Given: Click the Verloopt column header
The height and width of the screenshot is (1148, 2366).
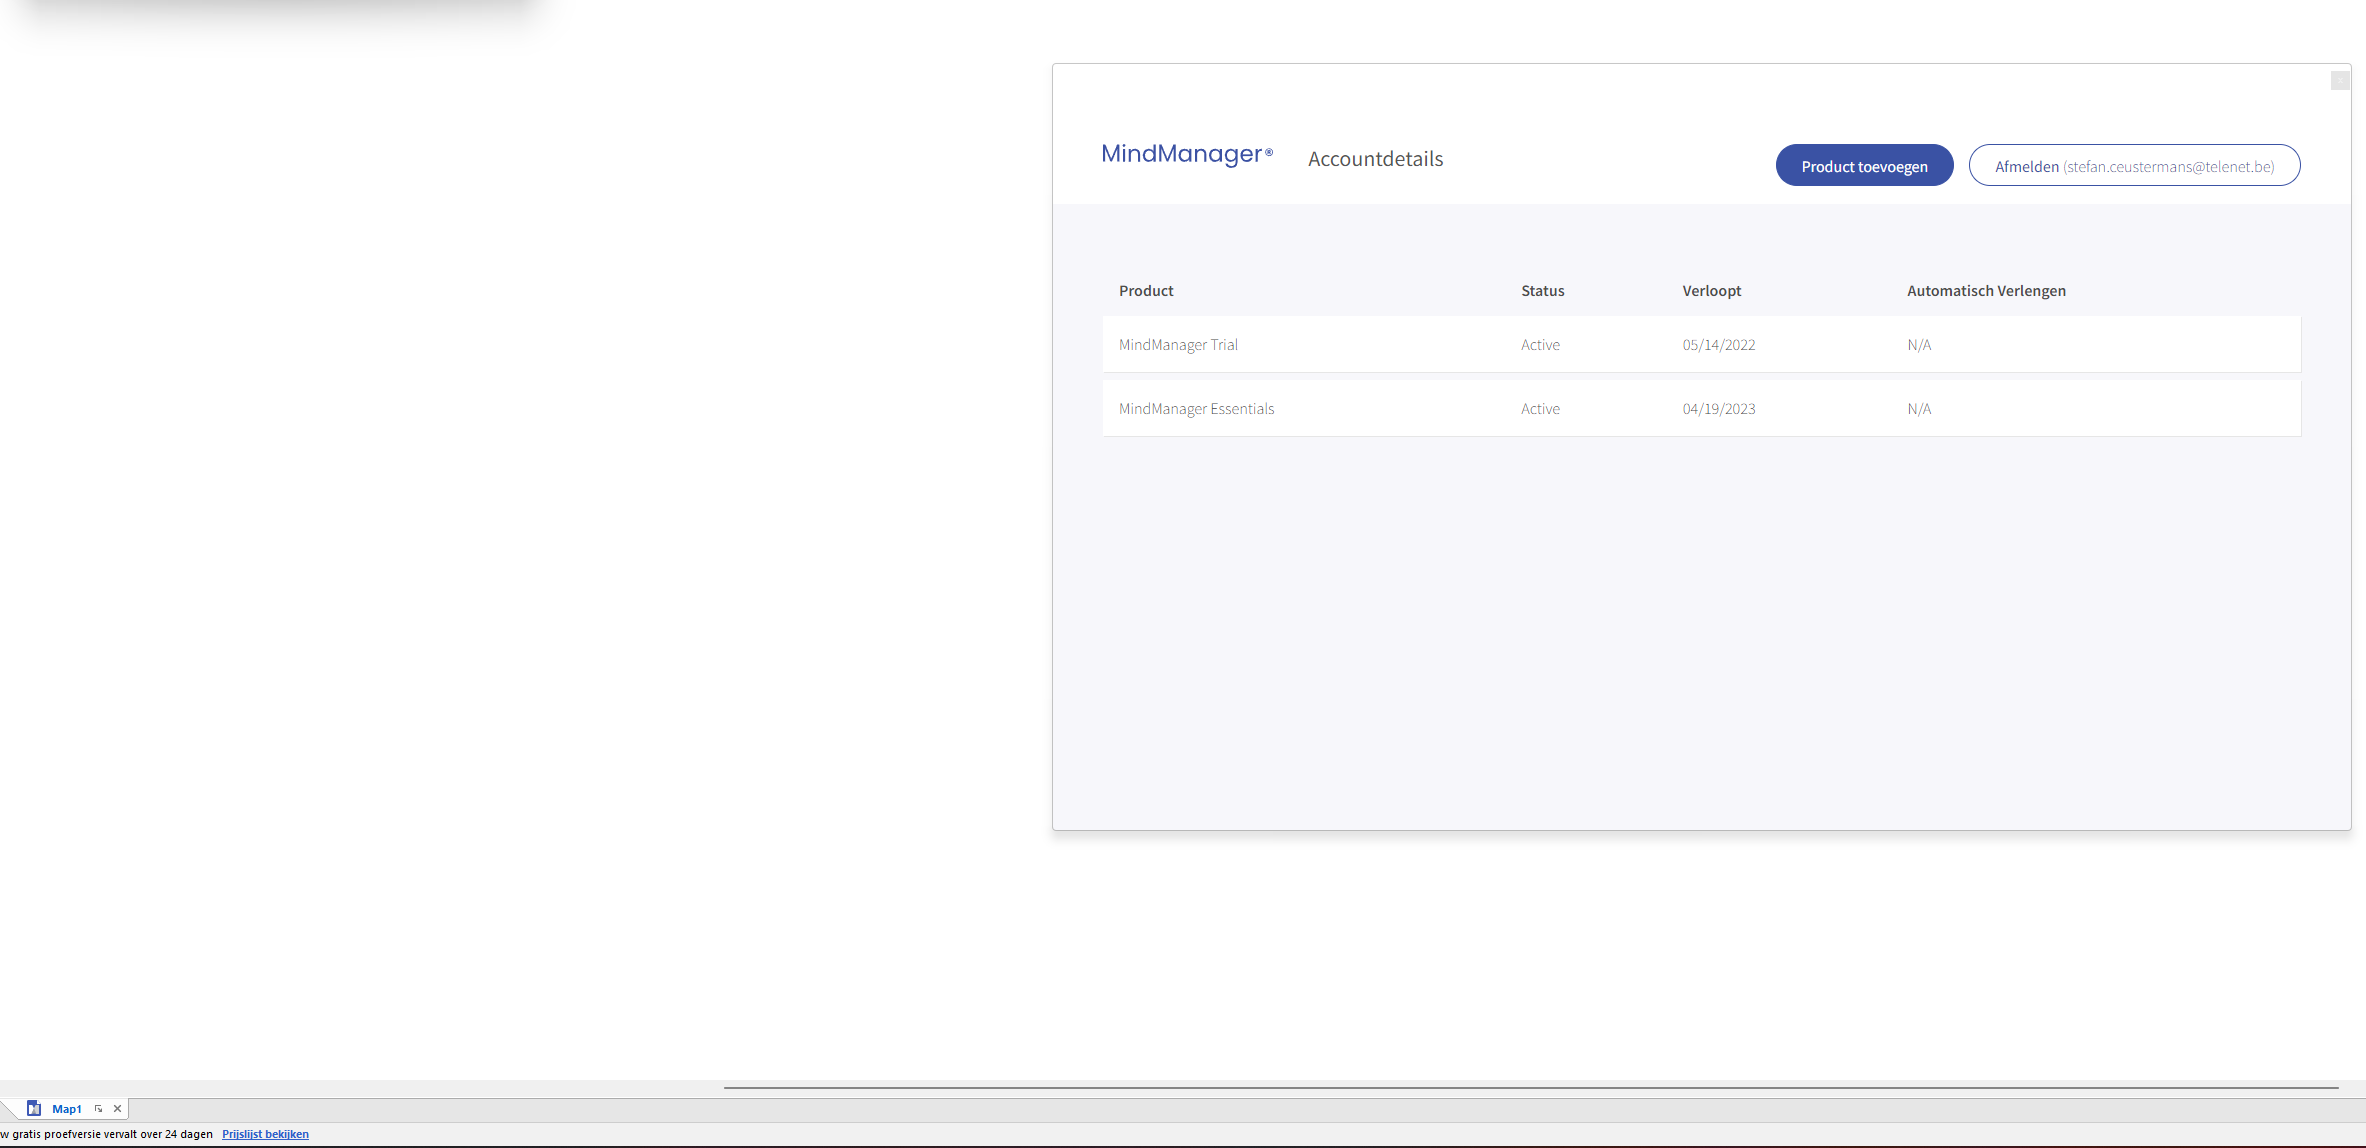Looking at the screenshot, I should point(1711,291).
